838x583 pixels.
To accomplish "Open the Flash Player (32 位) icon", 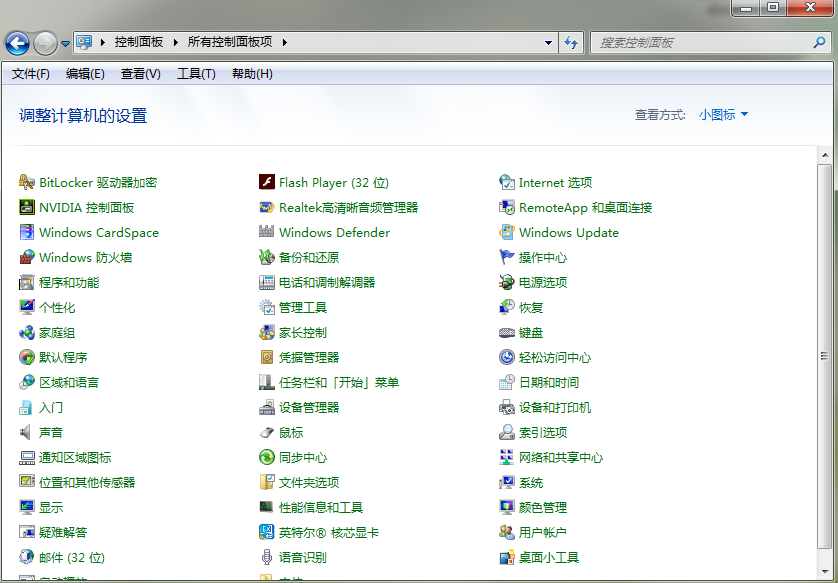I will (267, 182).
